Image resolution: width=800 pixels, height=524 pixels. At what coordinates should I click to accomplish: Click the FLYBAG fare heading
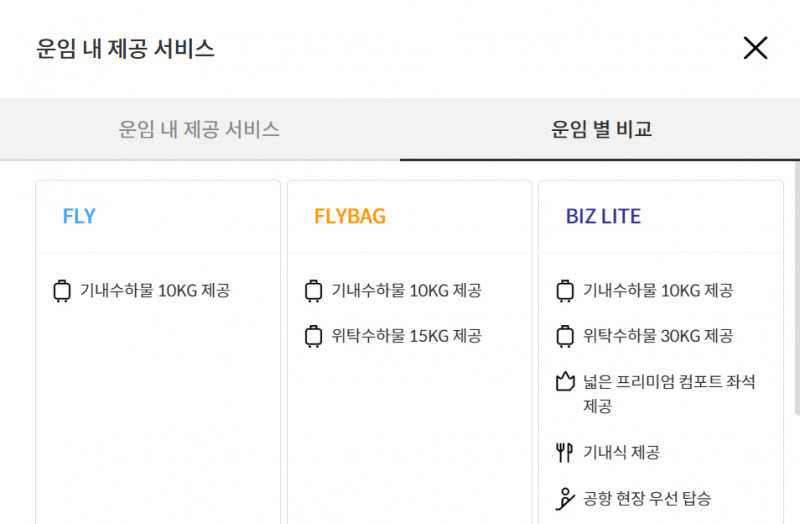click(x=349, y=216)
